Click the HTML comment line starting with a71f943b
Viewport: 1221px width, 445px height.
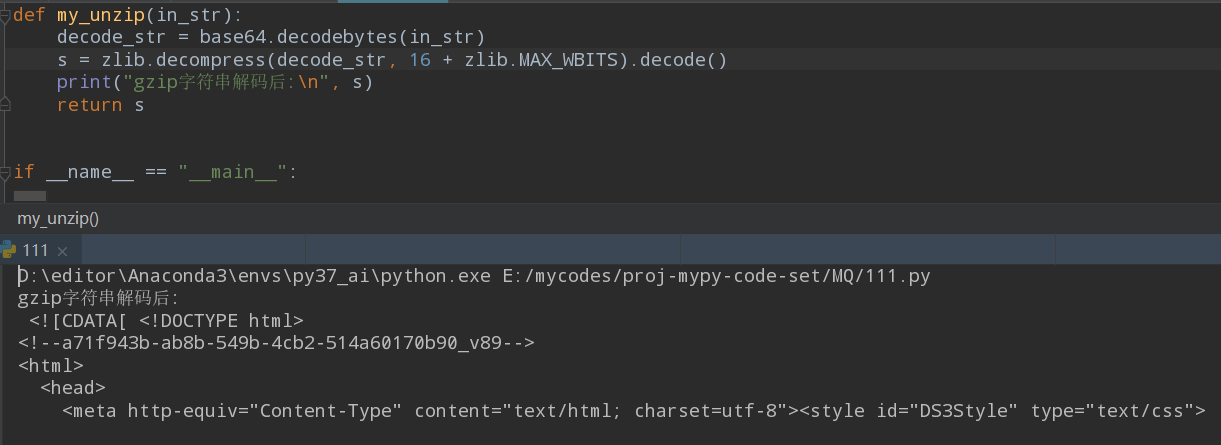[276, 343]
